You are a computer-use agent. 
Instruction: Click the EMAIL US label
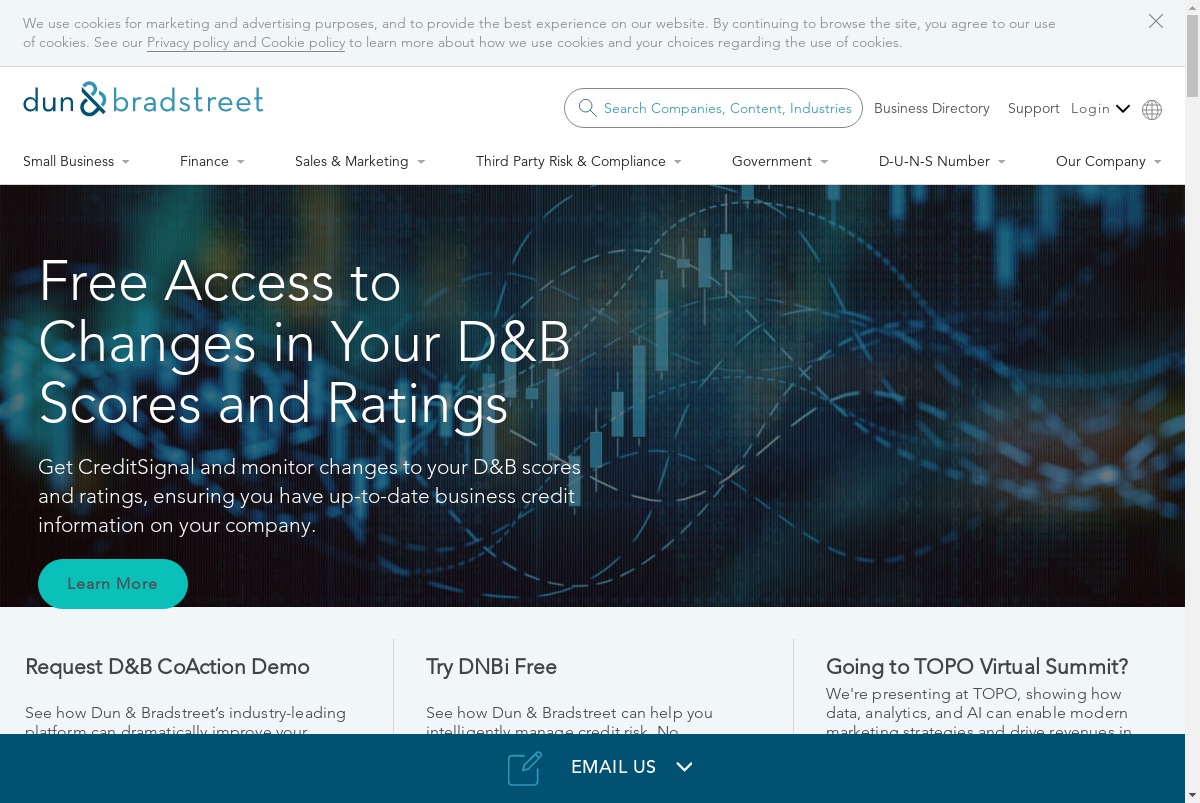tap(613, 767)
